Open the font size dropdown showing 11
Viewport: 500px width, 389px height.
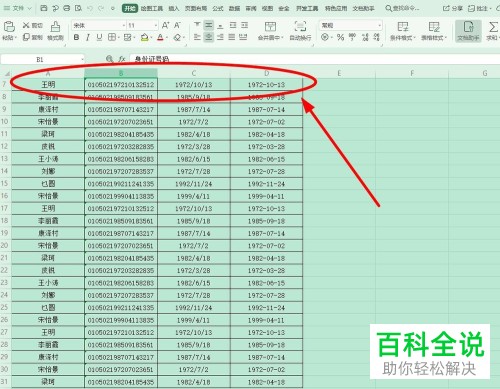point(156,25)
